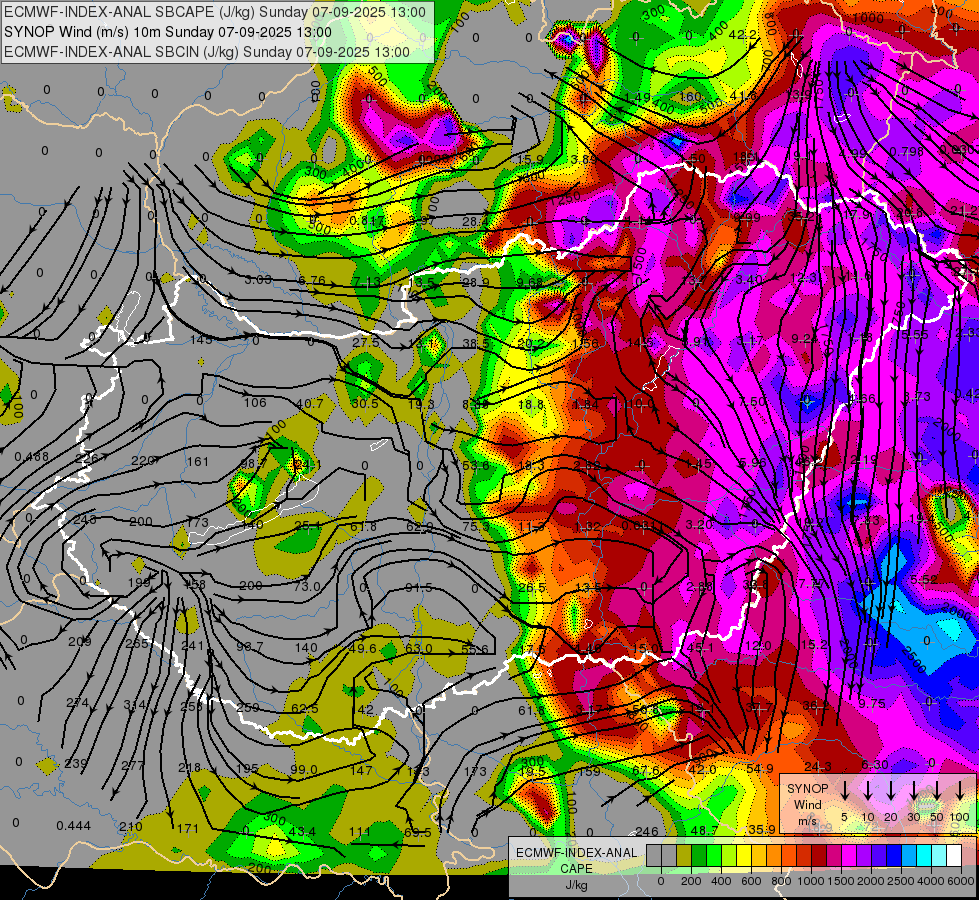
Task: Select the yellow swatch in CAPE legend
Action: coord(744,856)
